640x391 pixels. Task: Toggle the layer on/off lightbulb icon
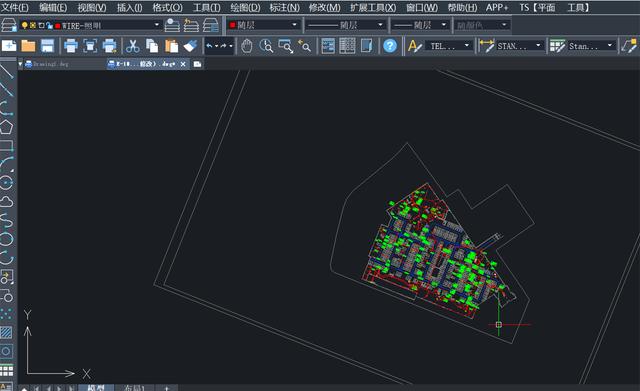pos(24,25)
